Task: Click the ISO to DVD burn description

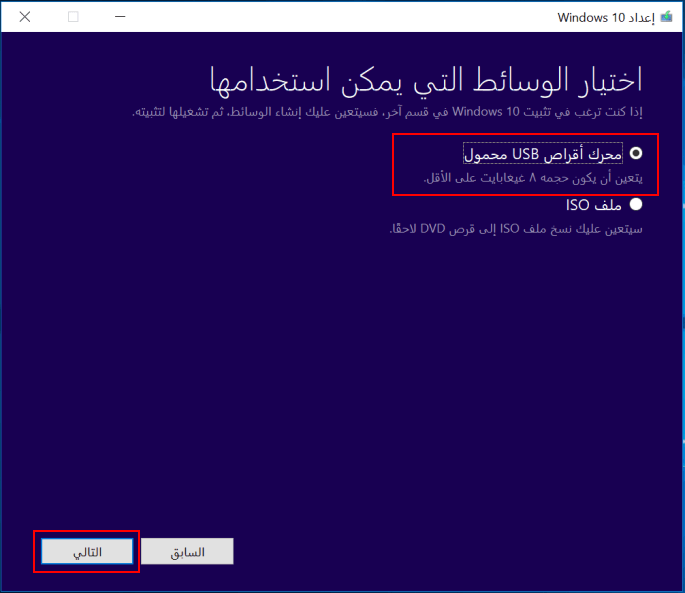Action: (x=515, y=229)
